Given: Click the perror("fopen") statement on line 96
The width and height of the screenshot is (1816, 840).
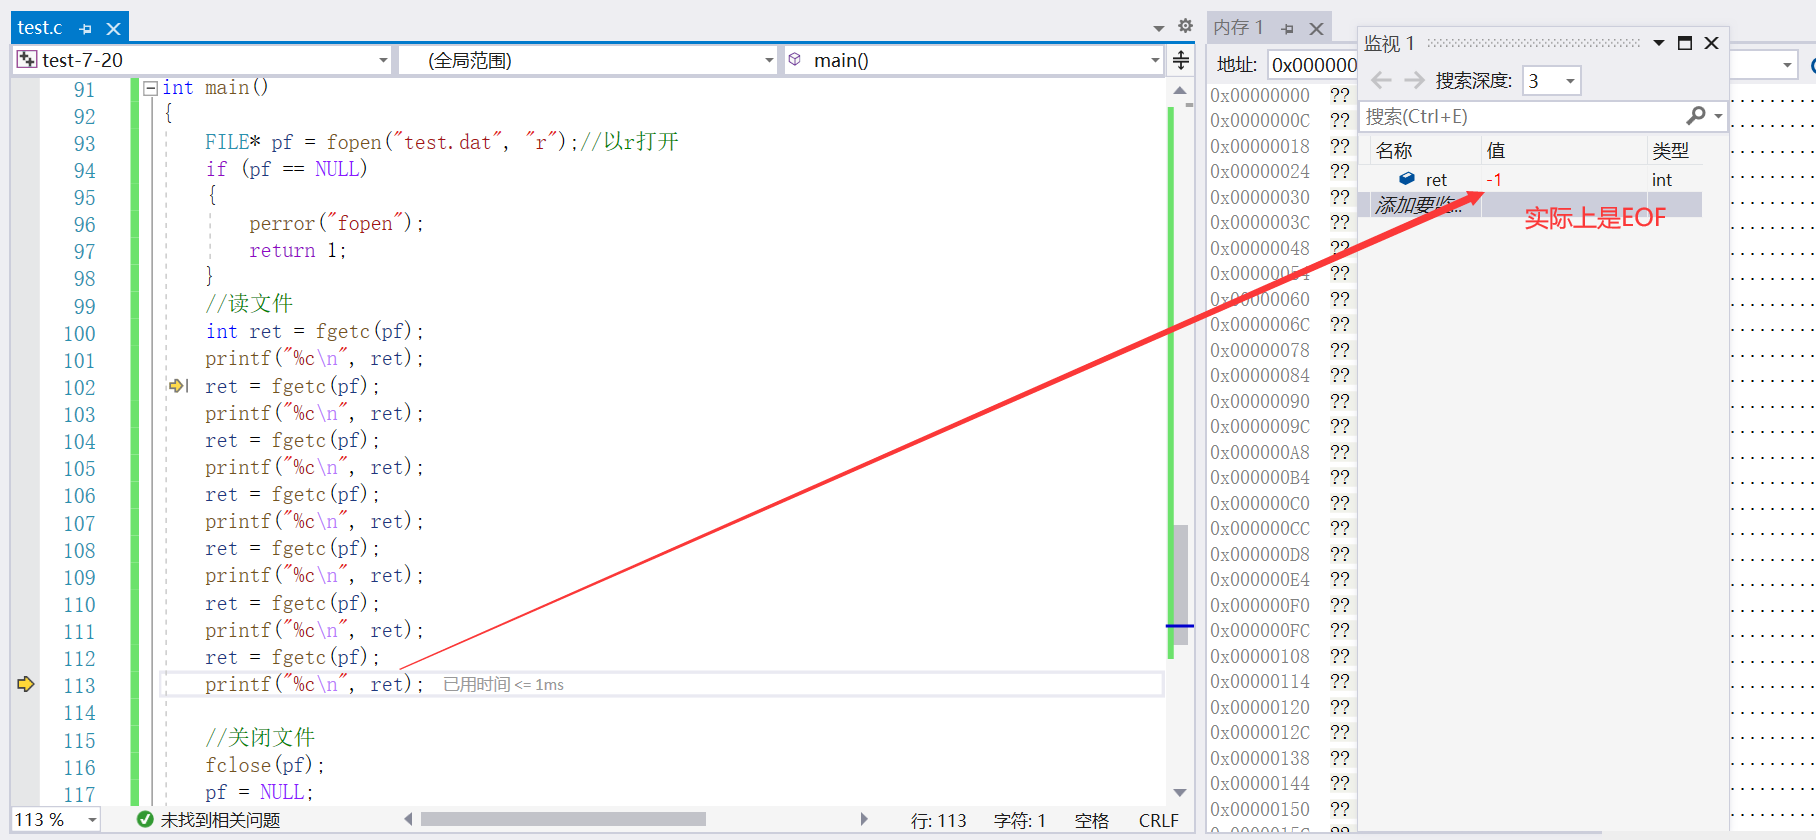Looking at the screenshot, I should tap(337, 224).
